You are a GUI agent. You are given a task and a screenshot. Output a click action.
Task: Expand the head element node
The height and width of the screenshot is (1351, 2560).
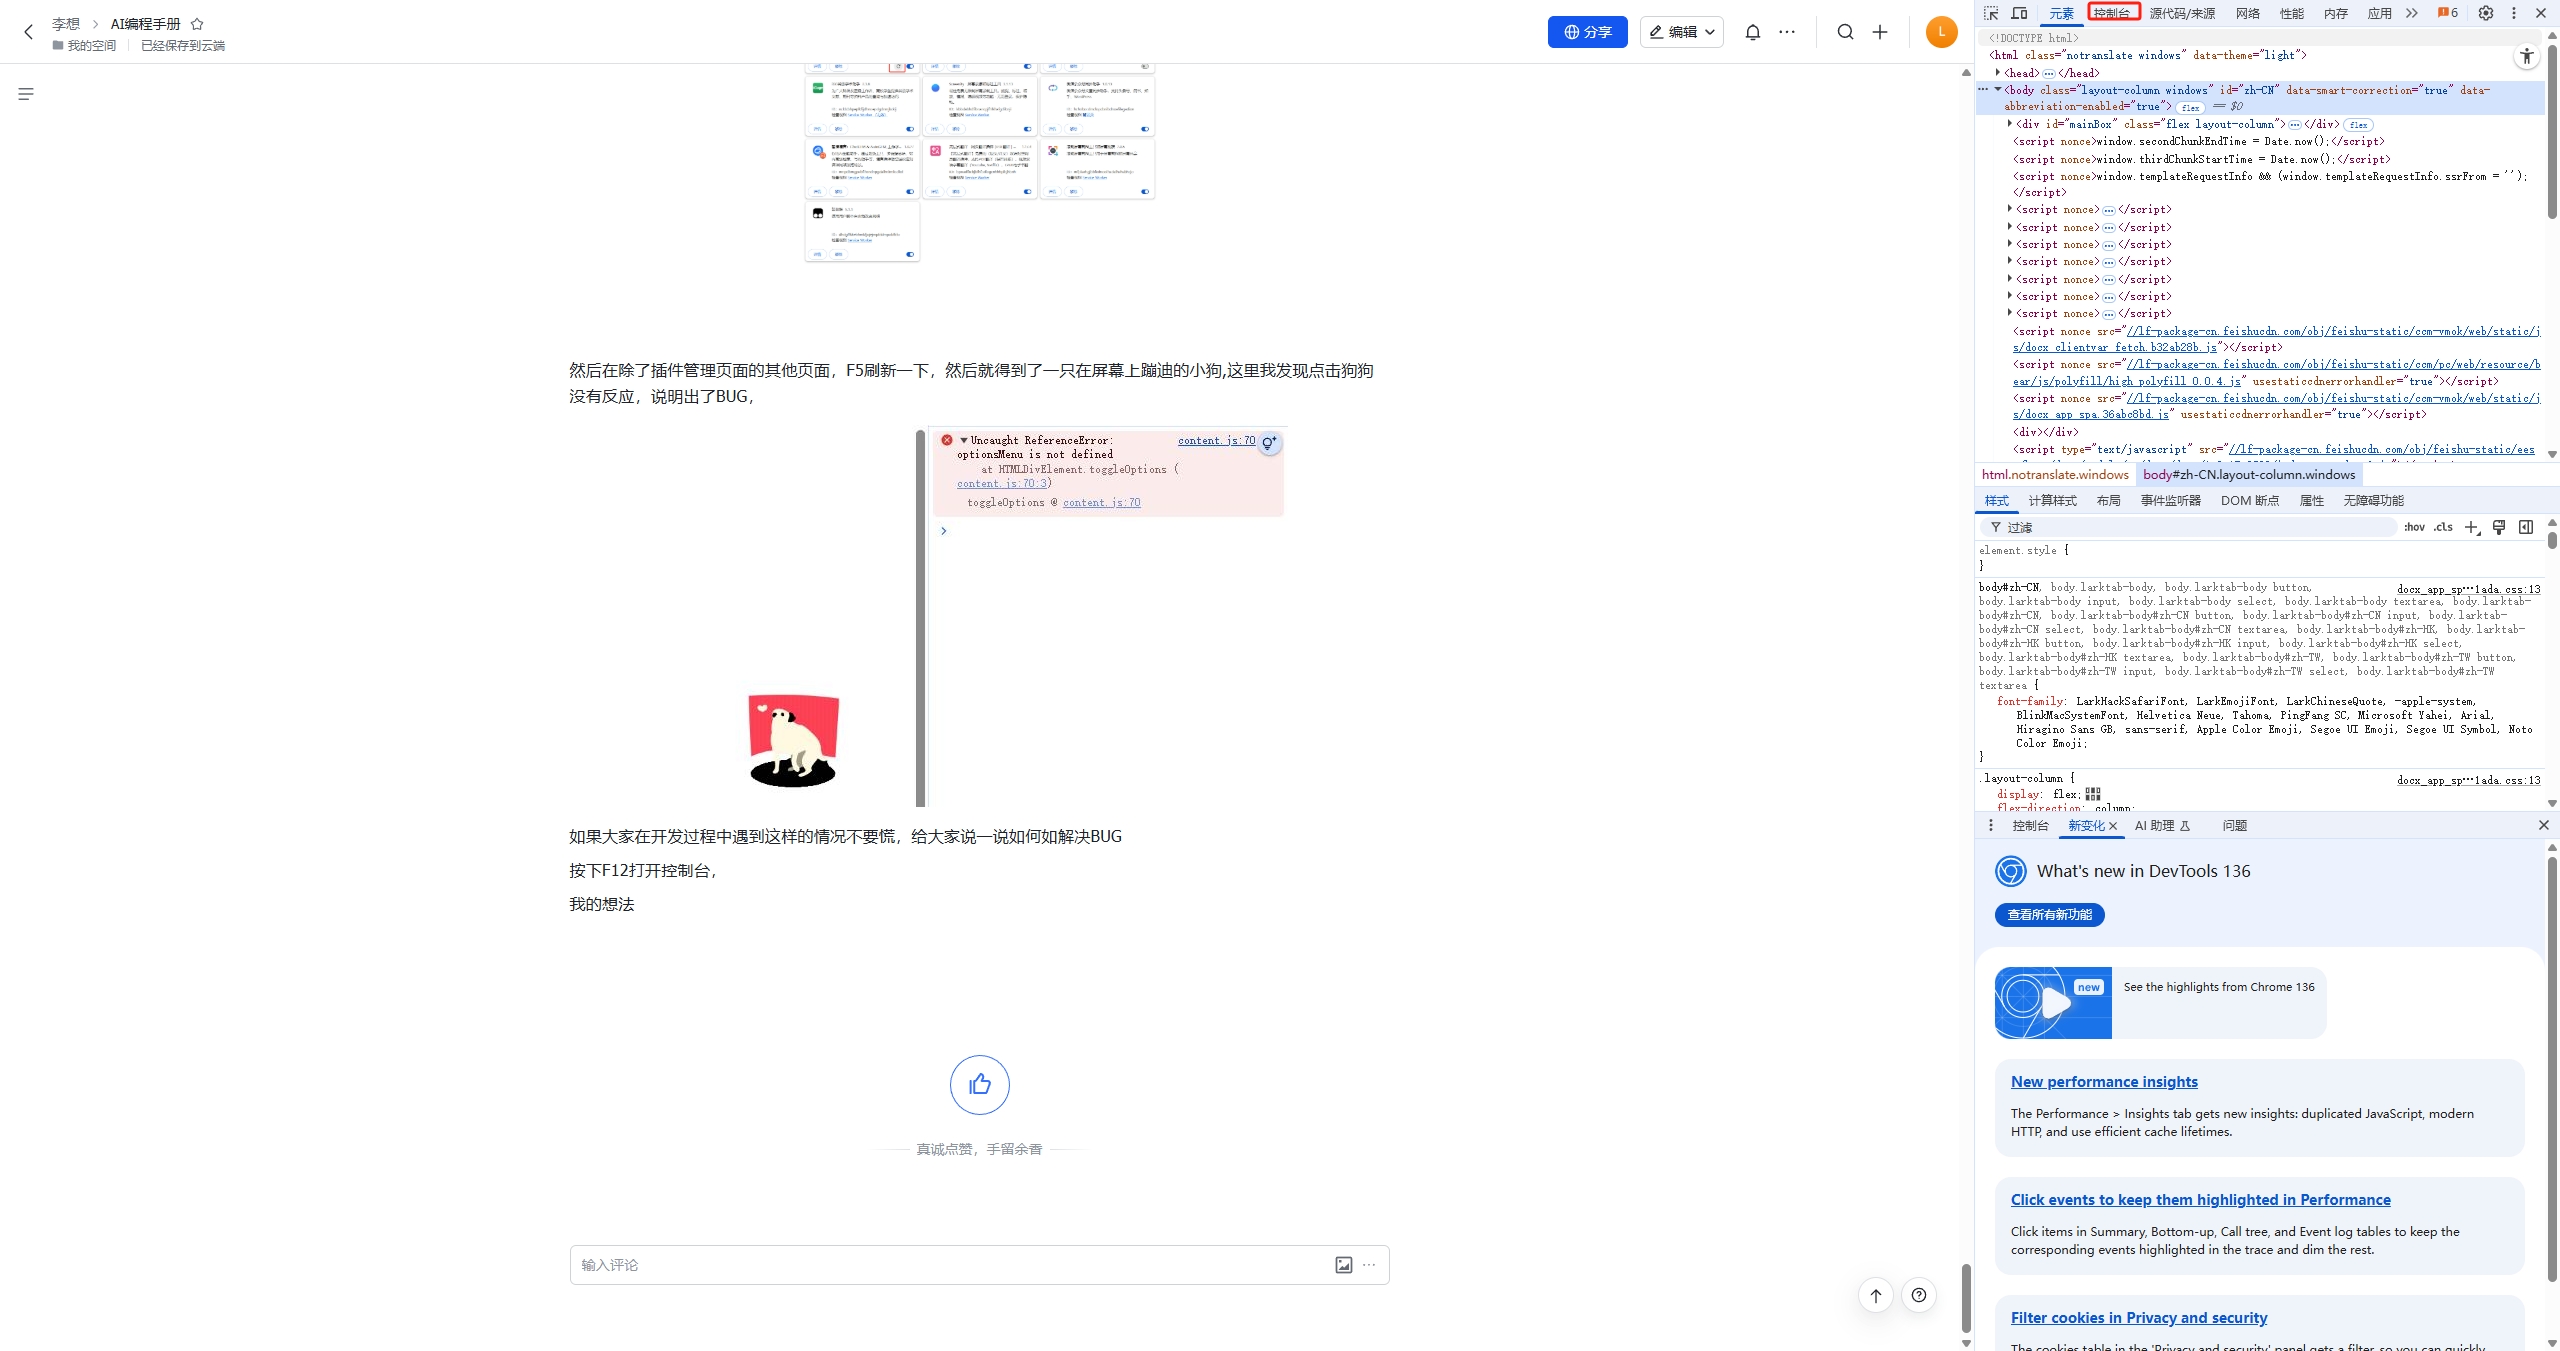pyautogui.click(x=1998, y=72)
